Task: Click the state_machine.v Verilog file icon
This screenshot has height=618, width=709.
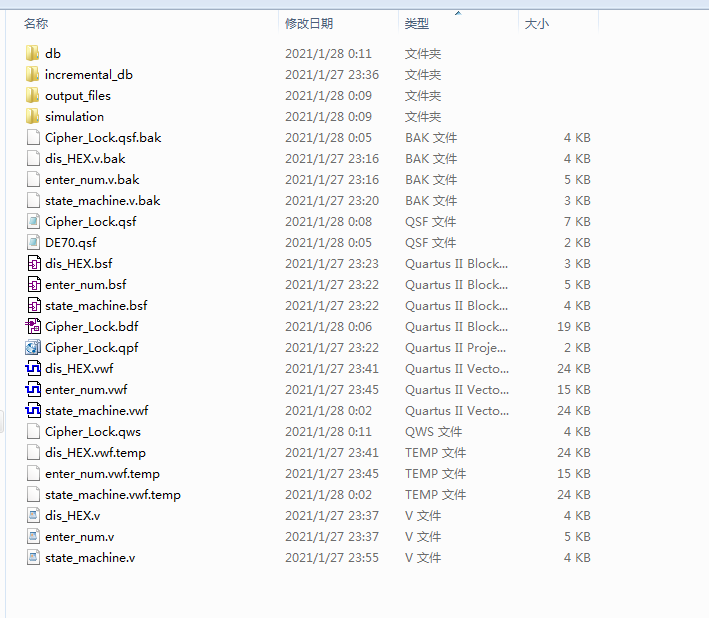Action: (33, 558)
